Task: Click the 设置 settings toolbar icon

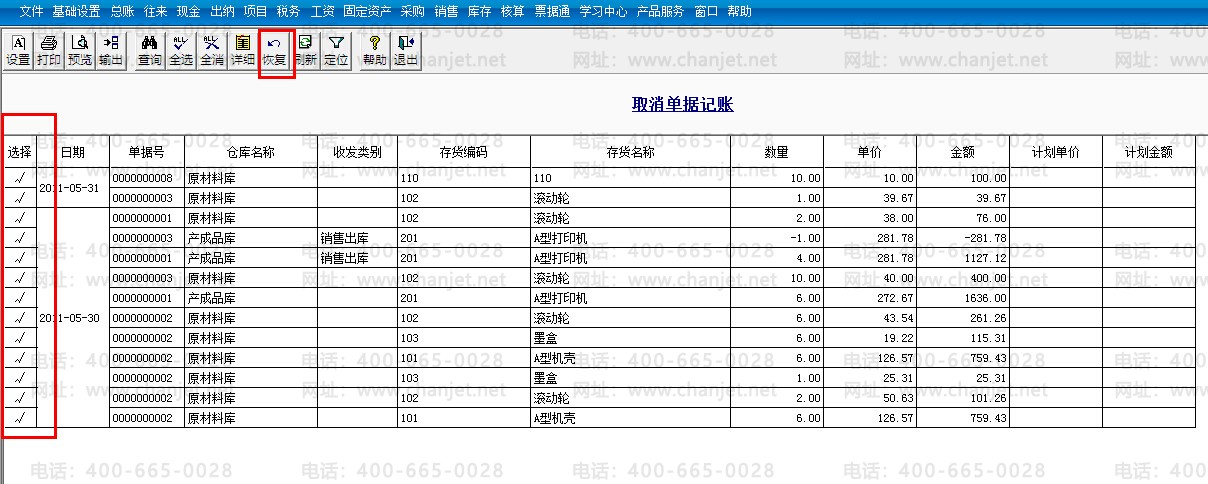Action: coord(18,50)
